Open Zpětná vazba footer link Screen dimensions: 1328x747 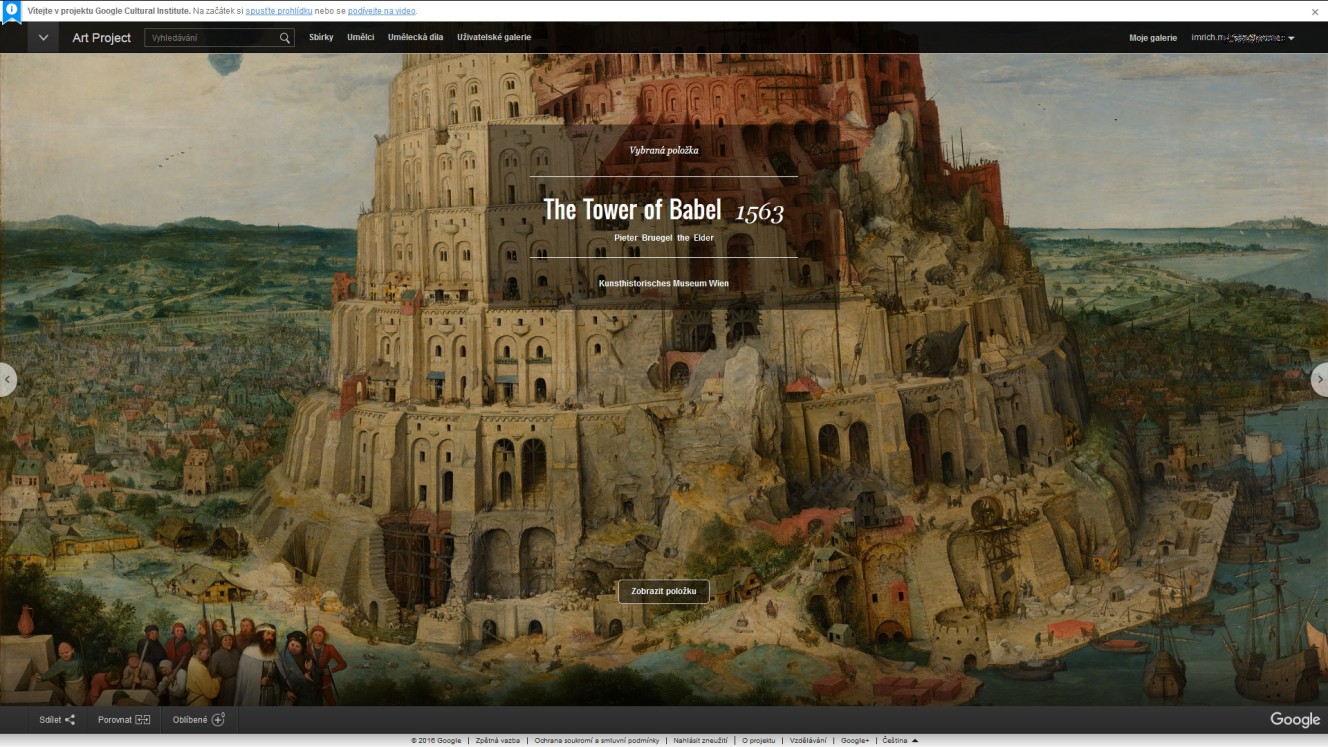497,740
